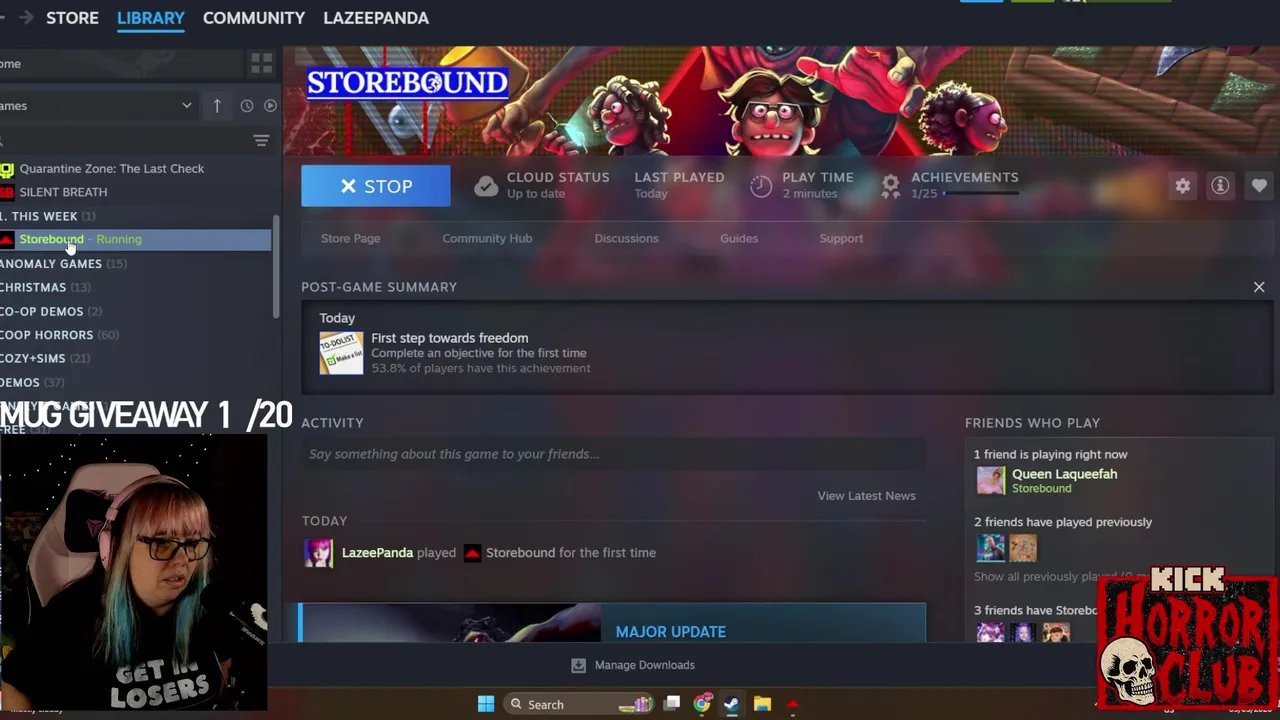Select Quarantine Zone: The Last Check

(112, 169)
